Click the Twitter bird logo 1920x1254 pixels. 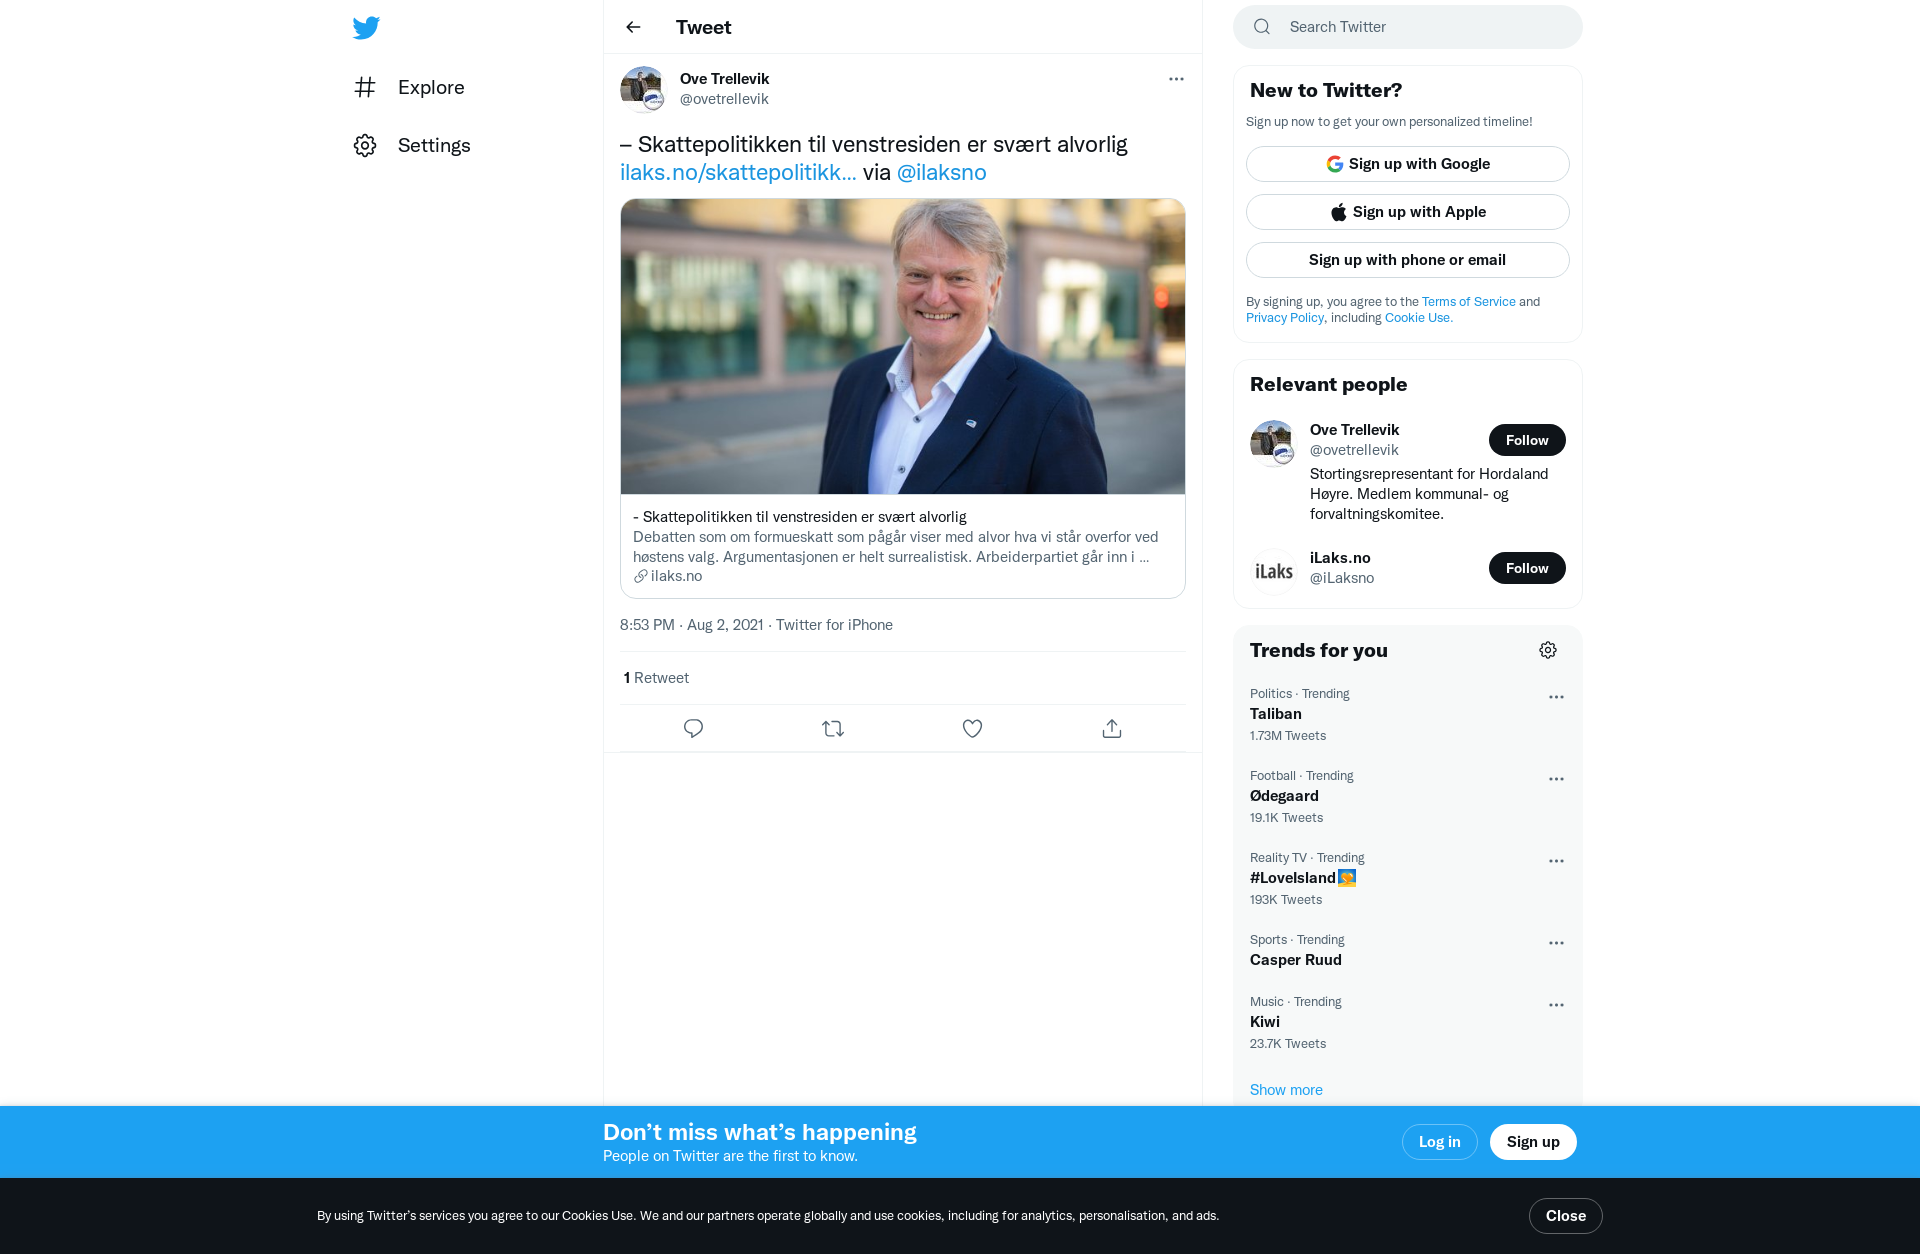(366, 27)
